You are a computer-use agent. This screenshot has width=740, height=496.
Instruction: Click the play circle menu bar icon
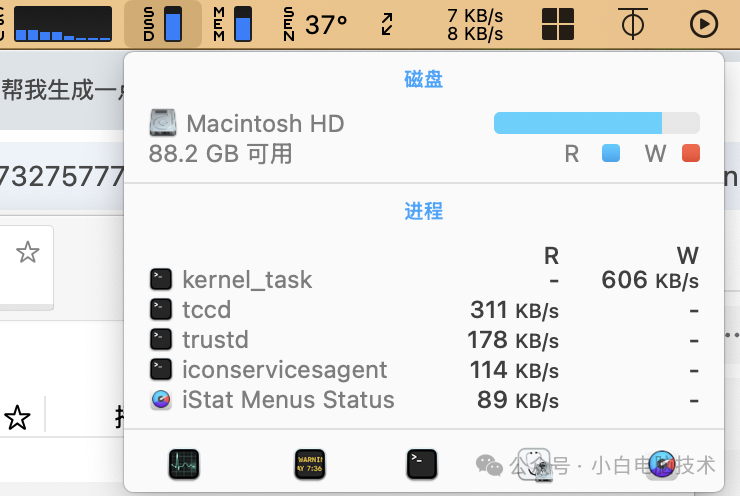[x=704, y=24]
